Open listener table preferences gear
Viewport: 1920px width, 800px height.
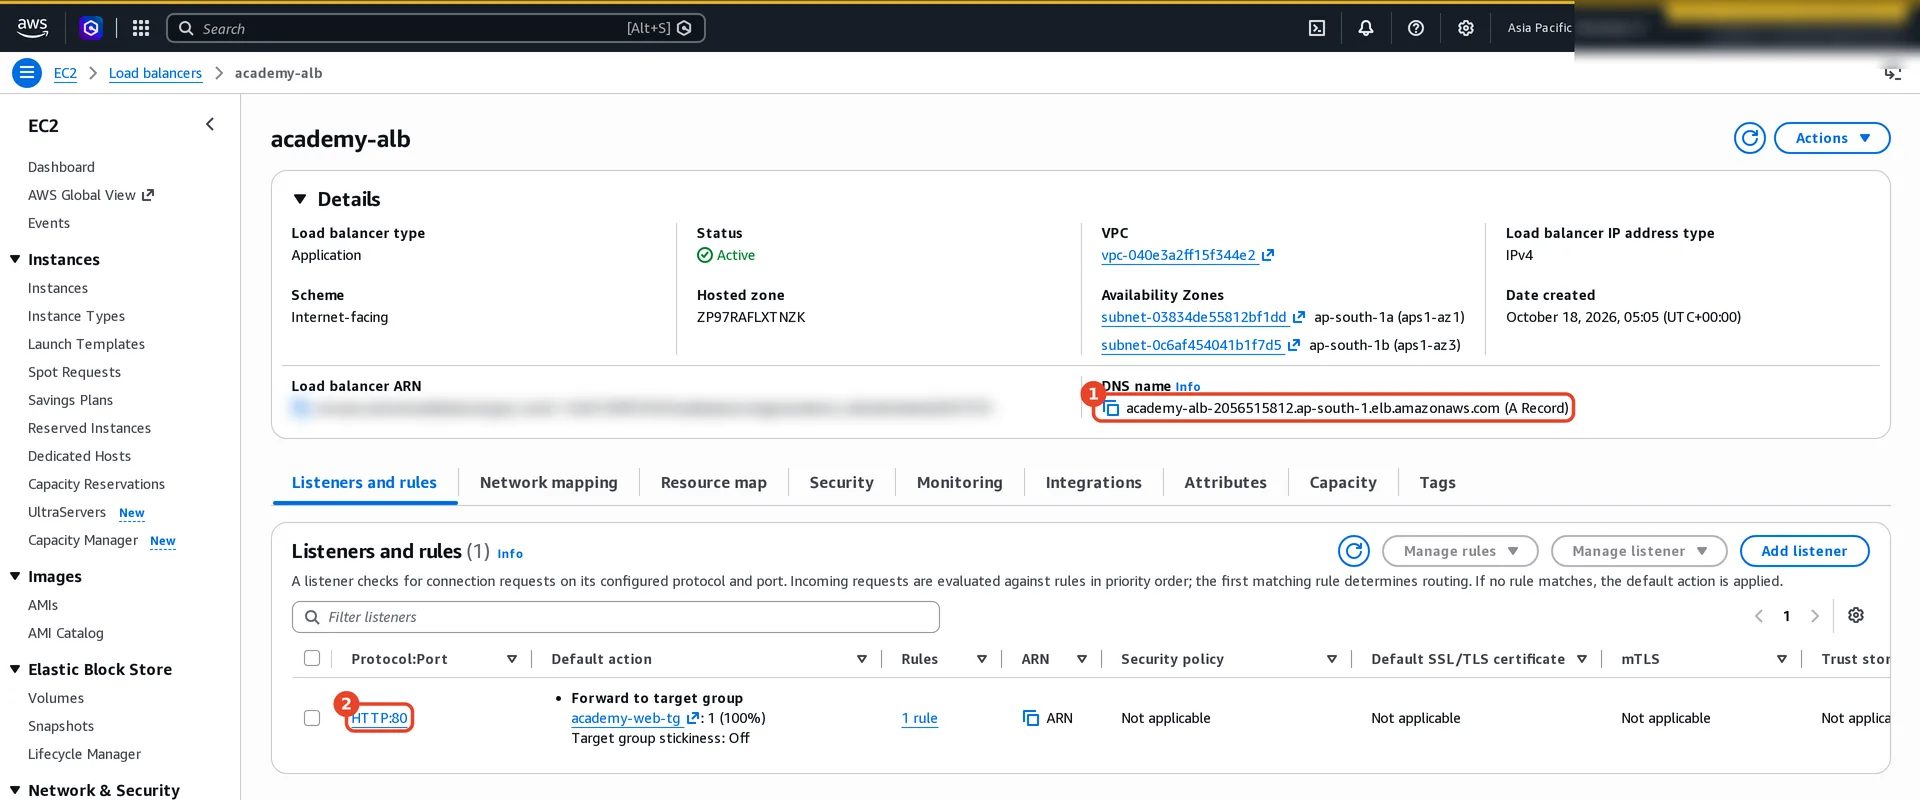[x=1856, y=615]
